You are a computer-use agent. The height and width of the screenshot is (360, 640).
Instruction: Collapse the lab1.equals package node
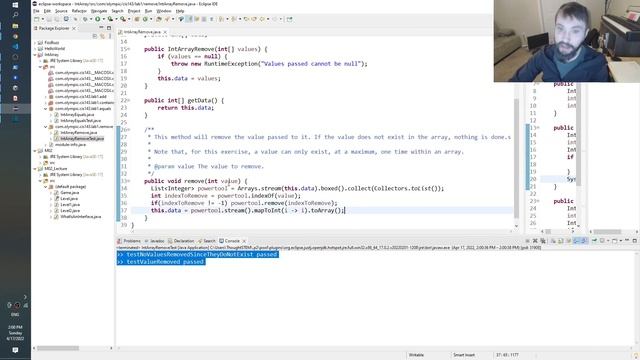tap(46, 109)
